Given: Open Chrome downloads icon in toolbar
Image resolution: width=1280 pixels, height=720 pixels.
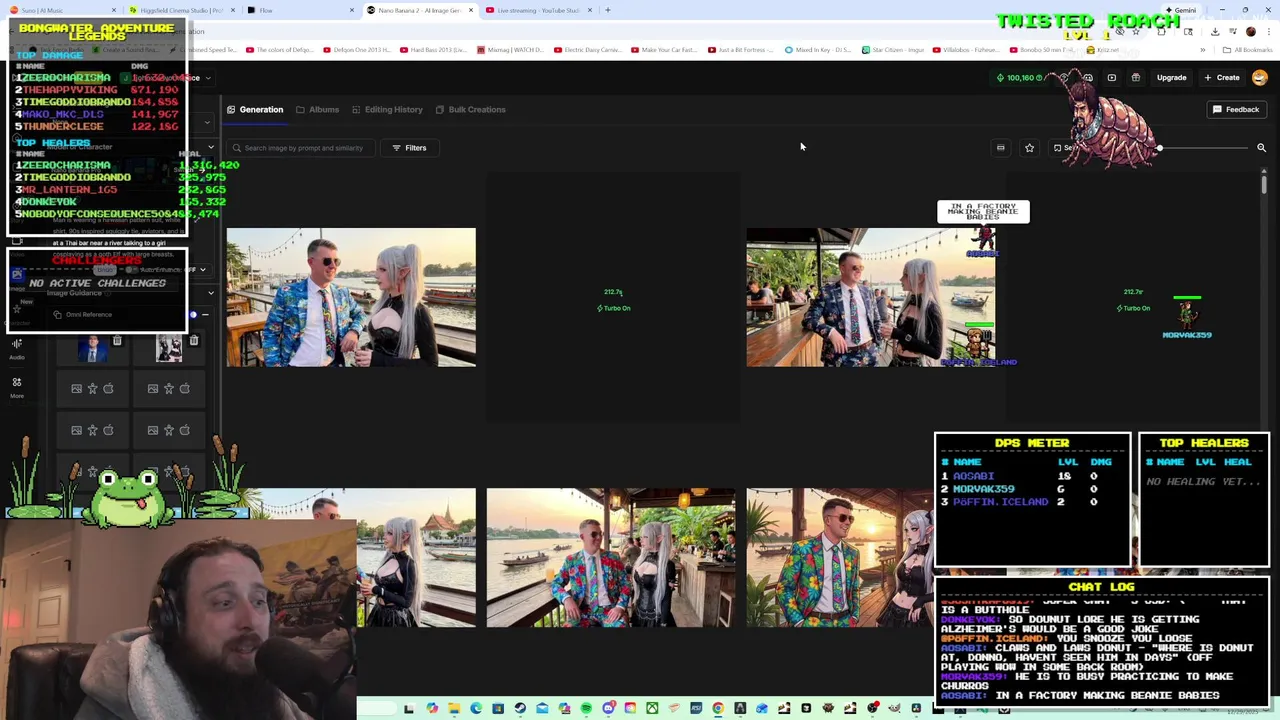Looking at the screenshot, I should click(1215, 31).
